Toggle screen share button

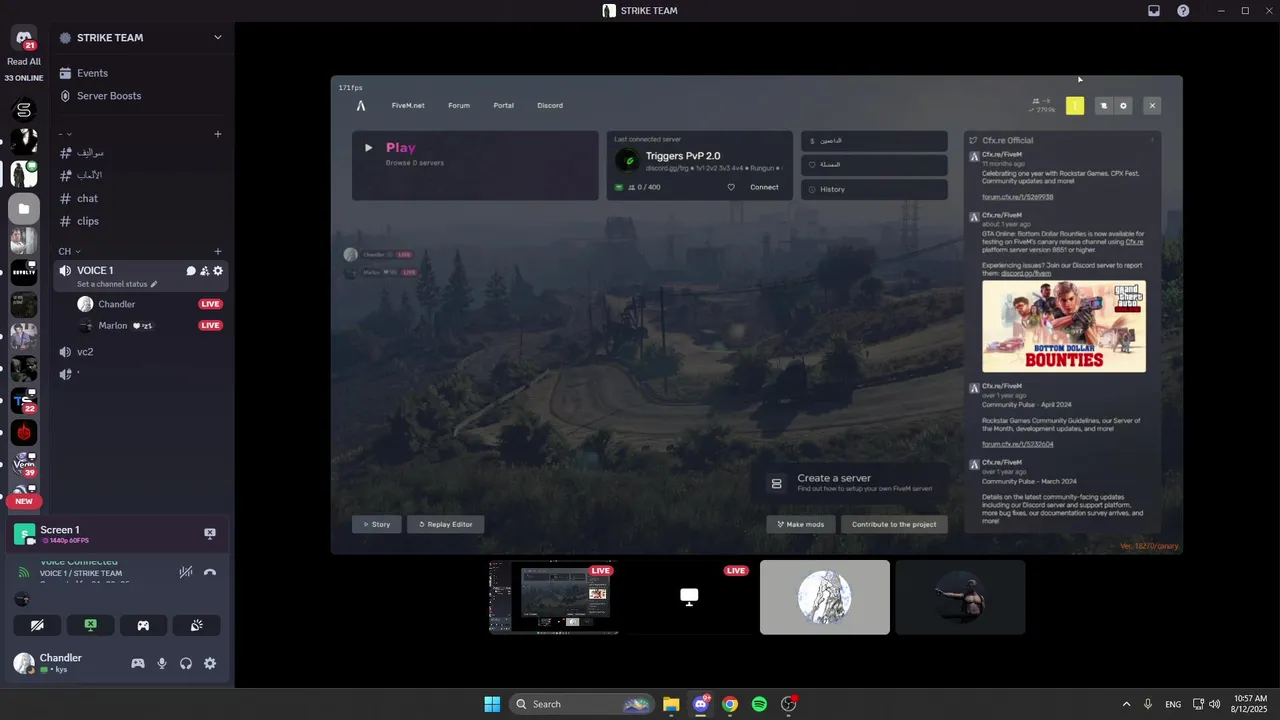(90, 625)
